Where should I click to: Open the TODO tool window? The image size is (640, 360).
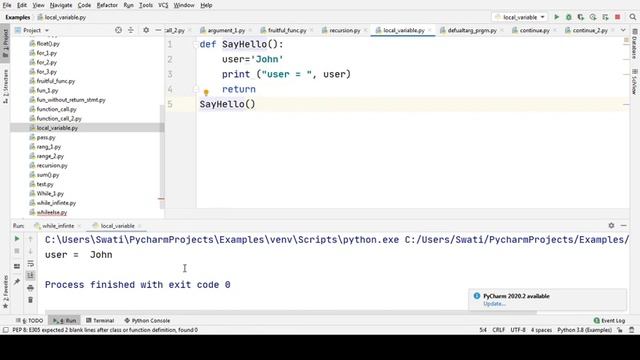(29, 320)
